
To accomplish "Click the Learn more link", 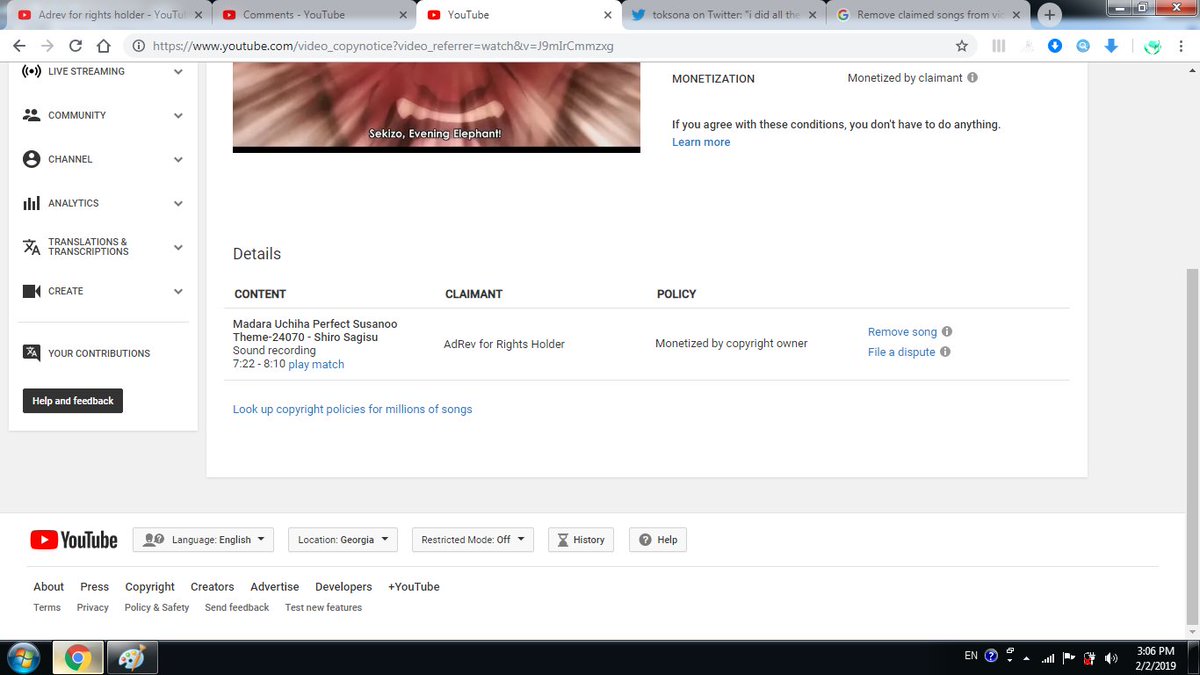I will click(701, 142).
